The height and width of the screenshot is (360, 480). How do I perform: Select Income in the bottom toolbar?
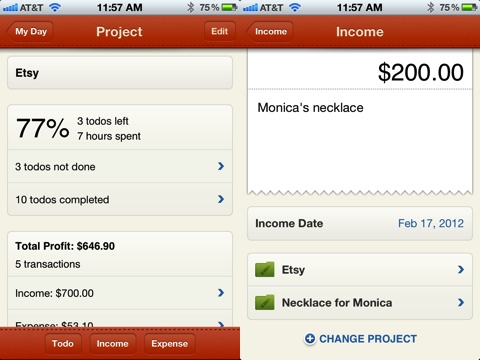113,343
